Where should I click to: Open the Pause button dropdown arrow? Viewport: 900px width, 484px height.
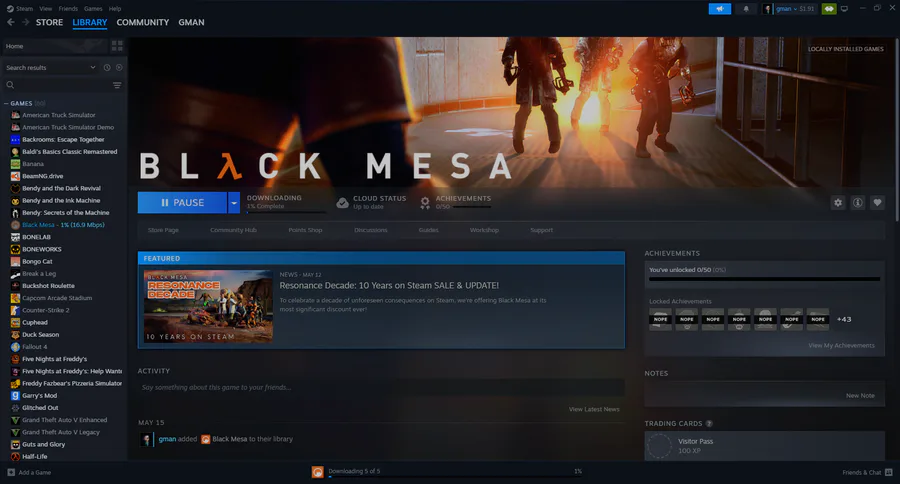[x=234, y=203]
